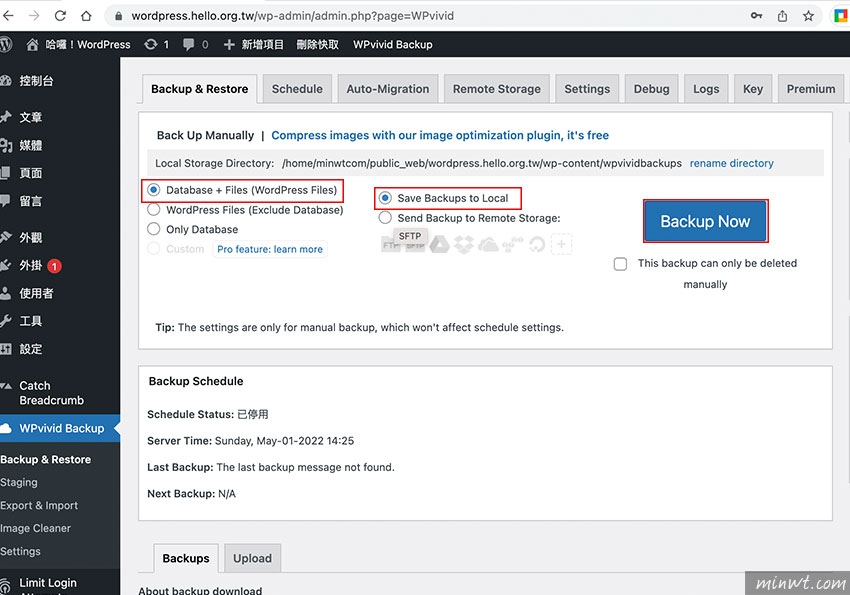The height and width of the screenshot is (595, 850).
Task: Open 頁面 pages in sidebar
Action: pyautogui.click(x=30, y=173)
